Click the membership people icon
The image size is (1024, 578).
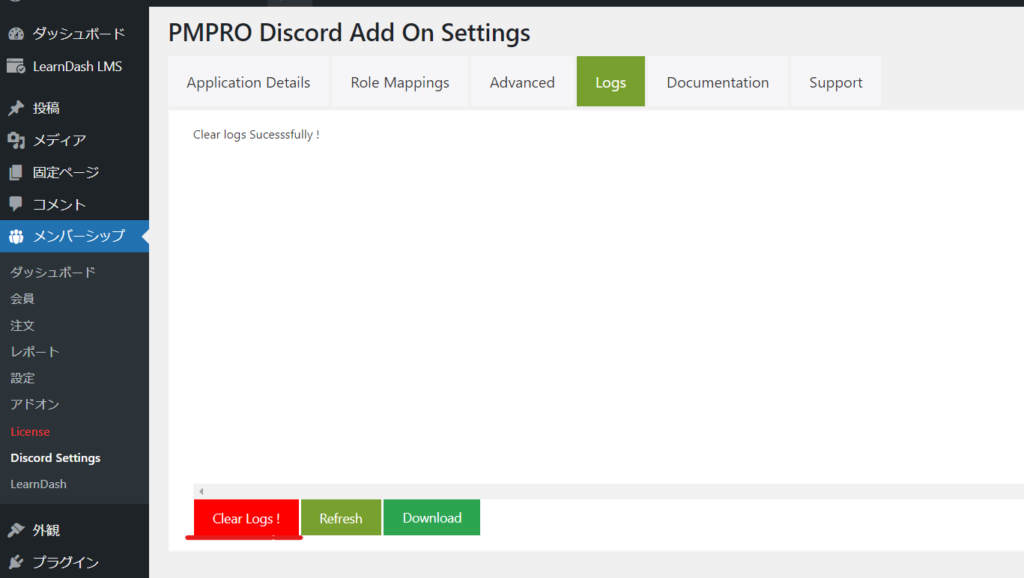(16, 236)
